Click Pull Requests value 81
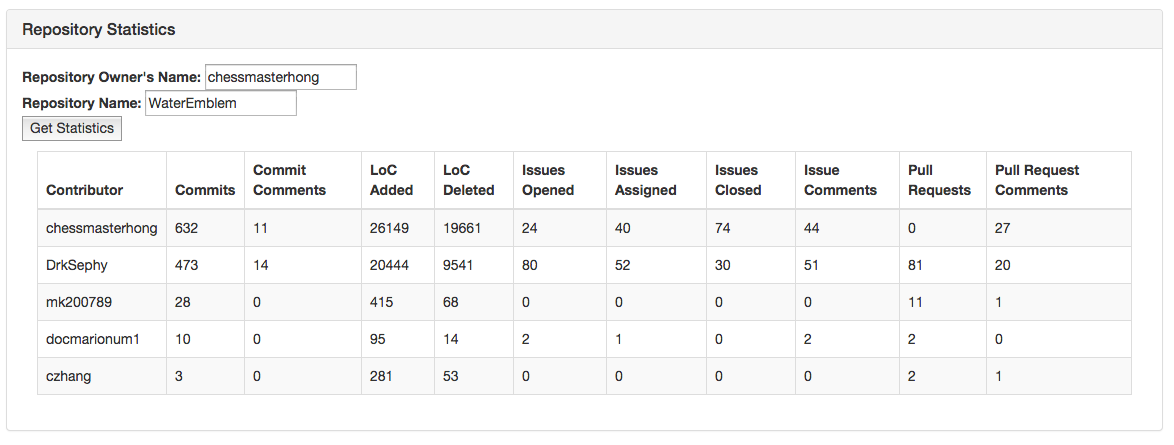1174x445 pixels. pyautogui.click(x=916, y=265)
